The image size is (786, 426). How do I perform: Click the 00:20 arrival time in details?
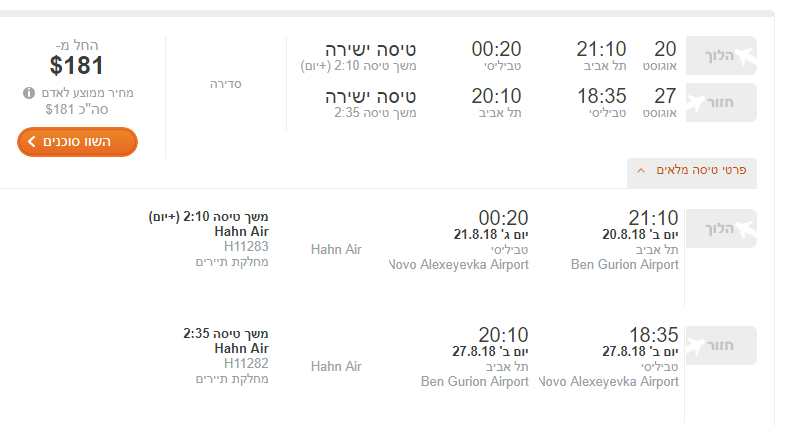[x=503, y=218]
